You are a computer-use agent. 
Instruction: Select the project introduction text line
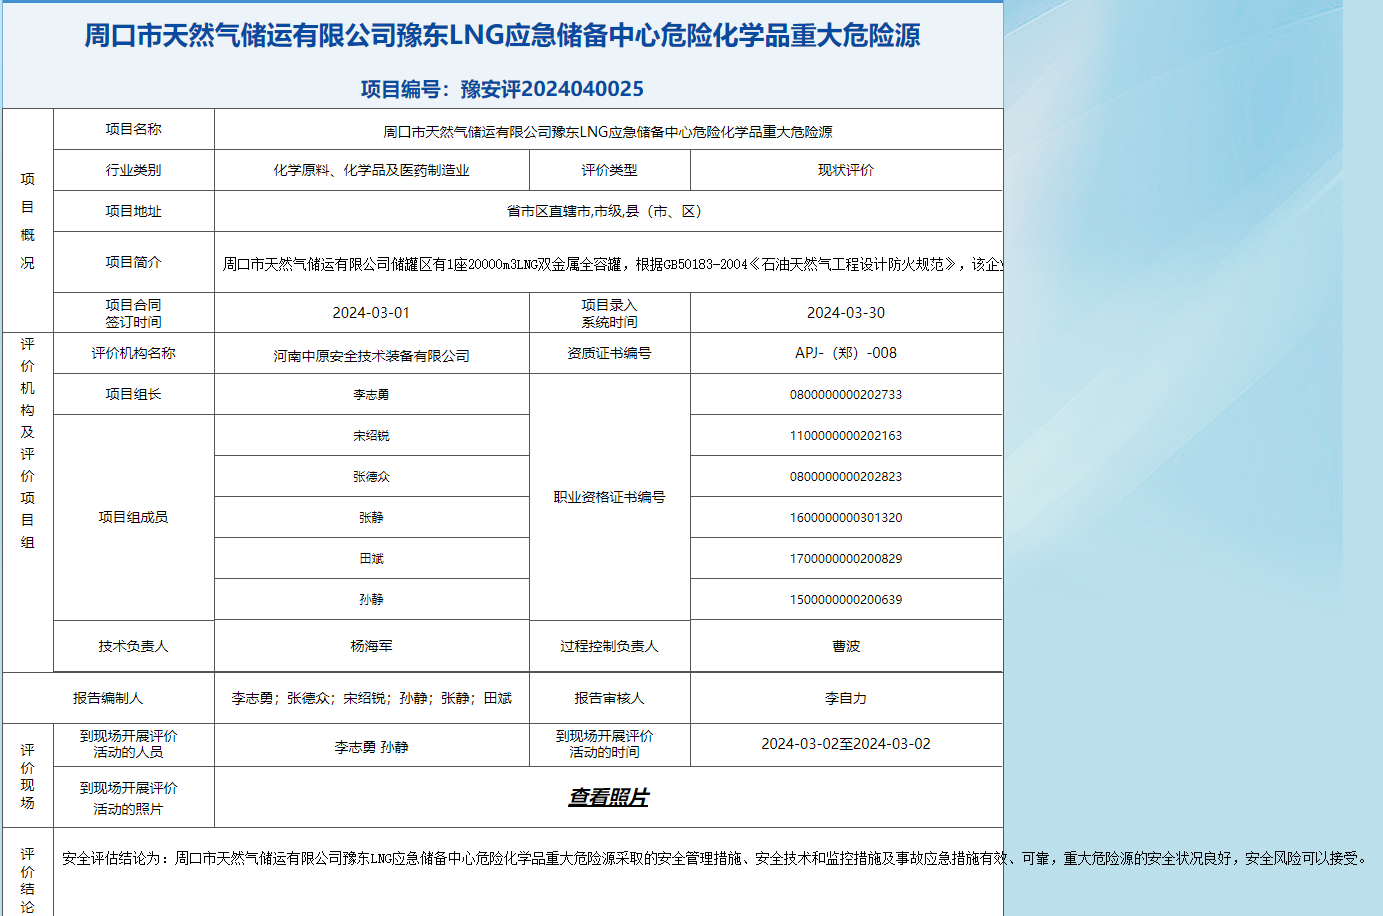612,264
